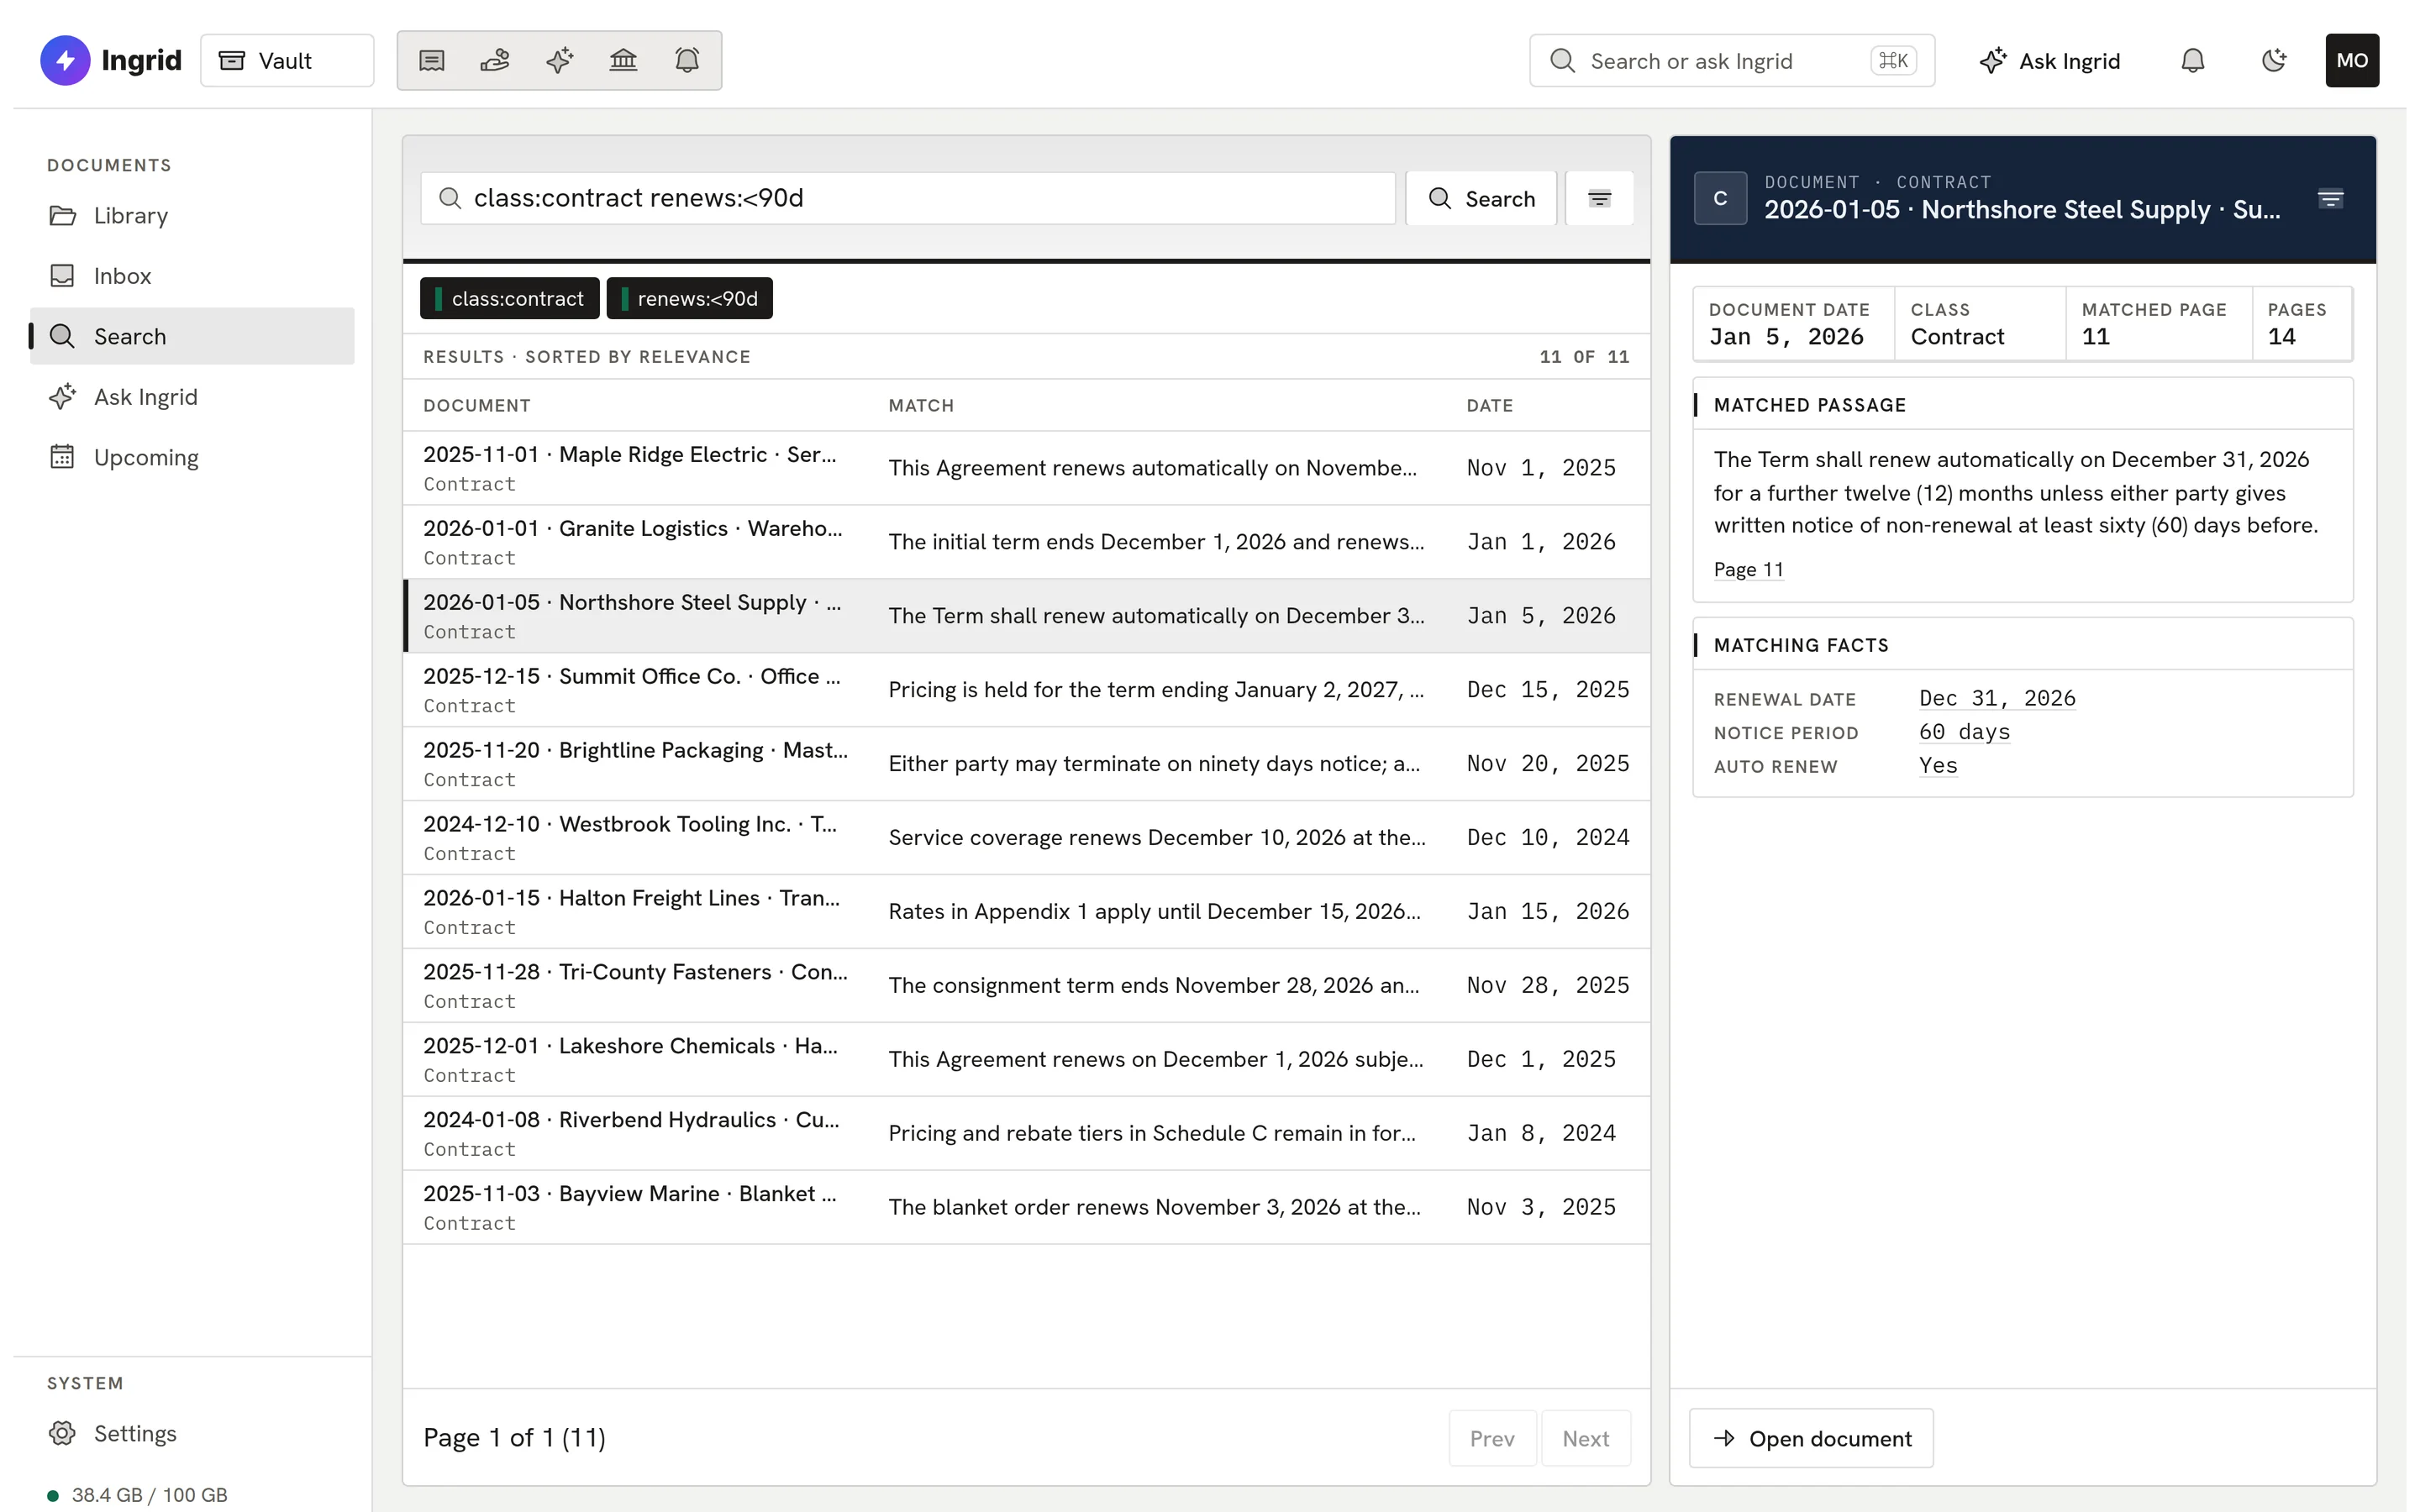Open Upcoming in the sidebar

(192, 457)
